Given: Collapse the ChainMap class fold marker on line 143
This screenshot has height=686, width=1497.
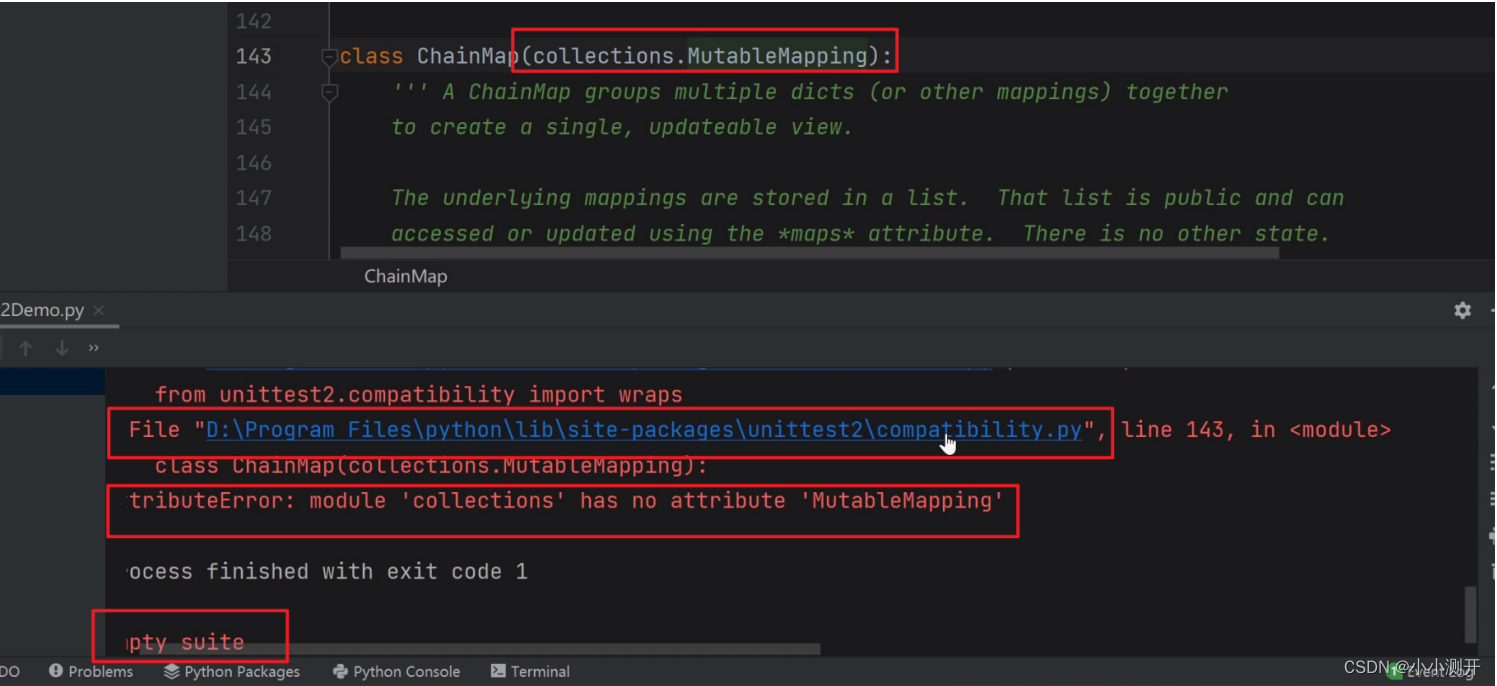Looking at the screenshot, I should point(329,57).
